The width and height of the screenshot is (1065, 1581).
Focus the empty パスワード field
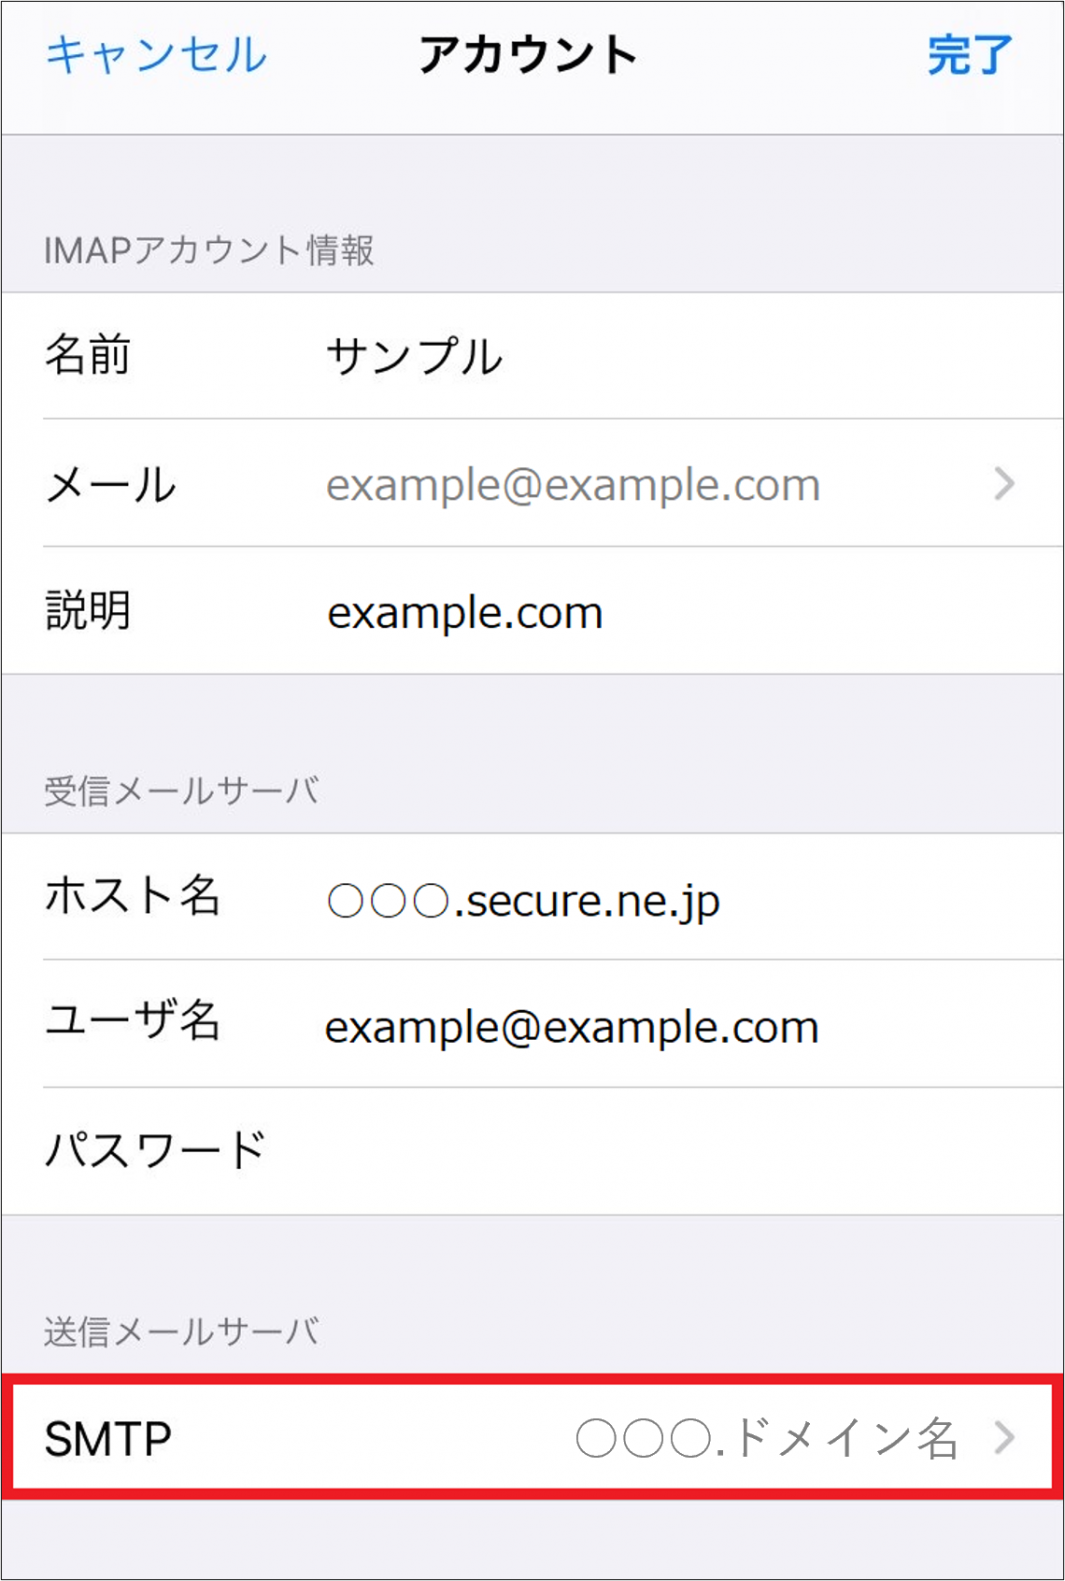click(x=660, y=1151)
